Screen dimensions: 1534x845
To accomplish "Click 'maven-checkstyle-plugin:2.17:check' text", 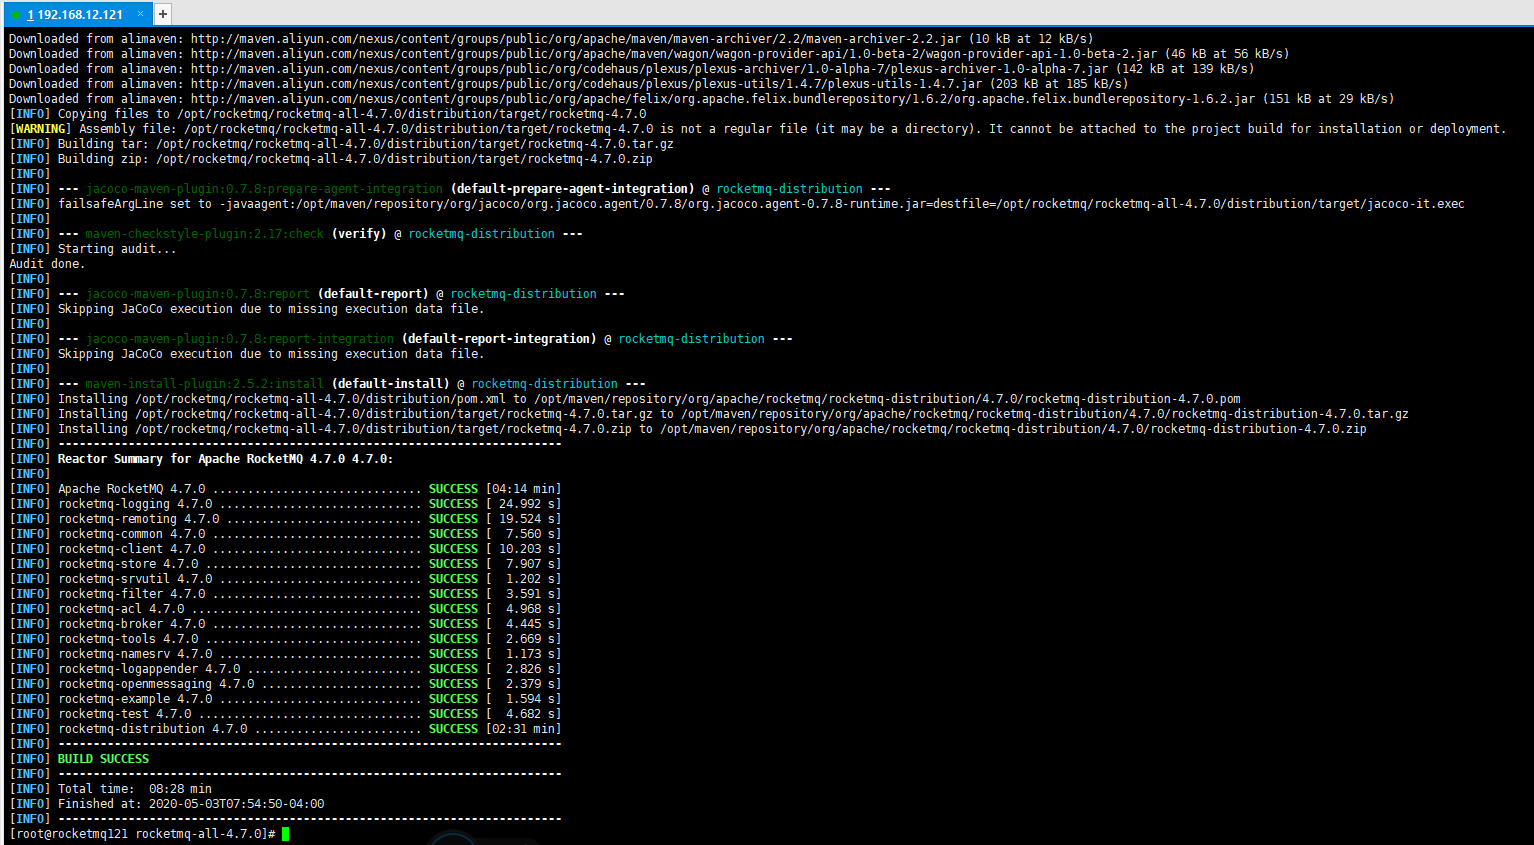I will point(205,234).
